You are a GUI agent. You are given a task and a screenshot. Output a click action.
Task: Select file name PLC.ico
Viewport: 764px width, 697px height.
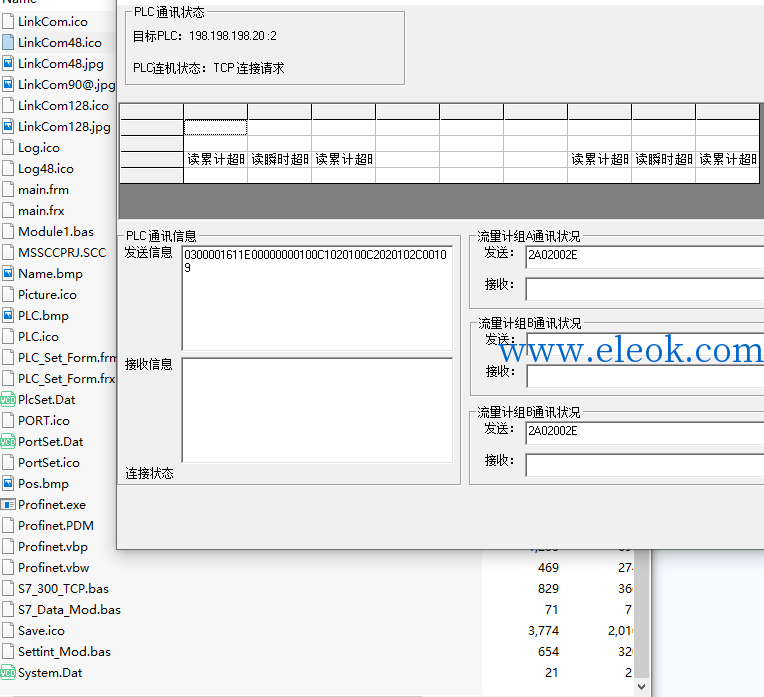[x=38, y=336]
